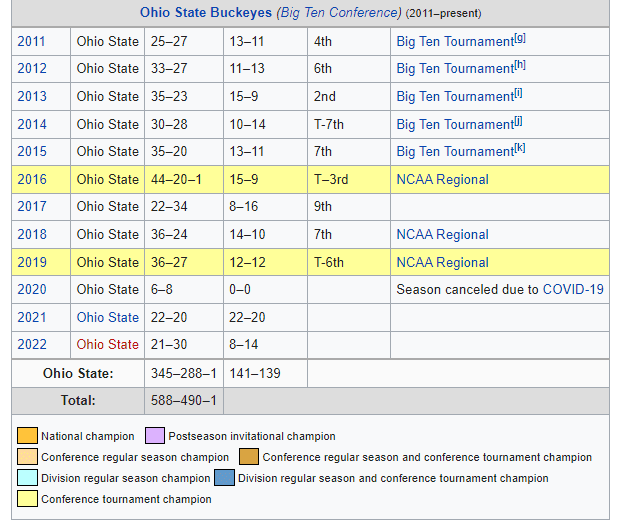Open the 2012 season link
Viewport: 625px width, 526px height.
tap(32, 69)
